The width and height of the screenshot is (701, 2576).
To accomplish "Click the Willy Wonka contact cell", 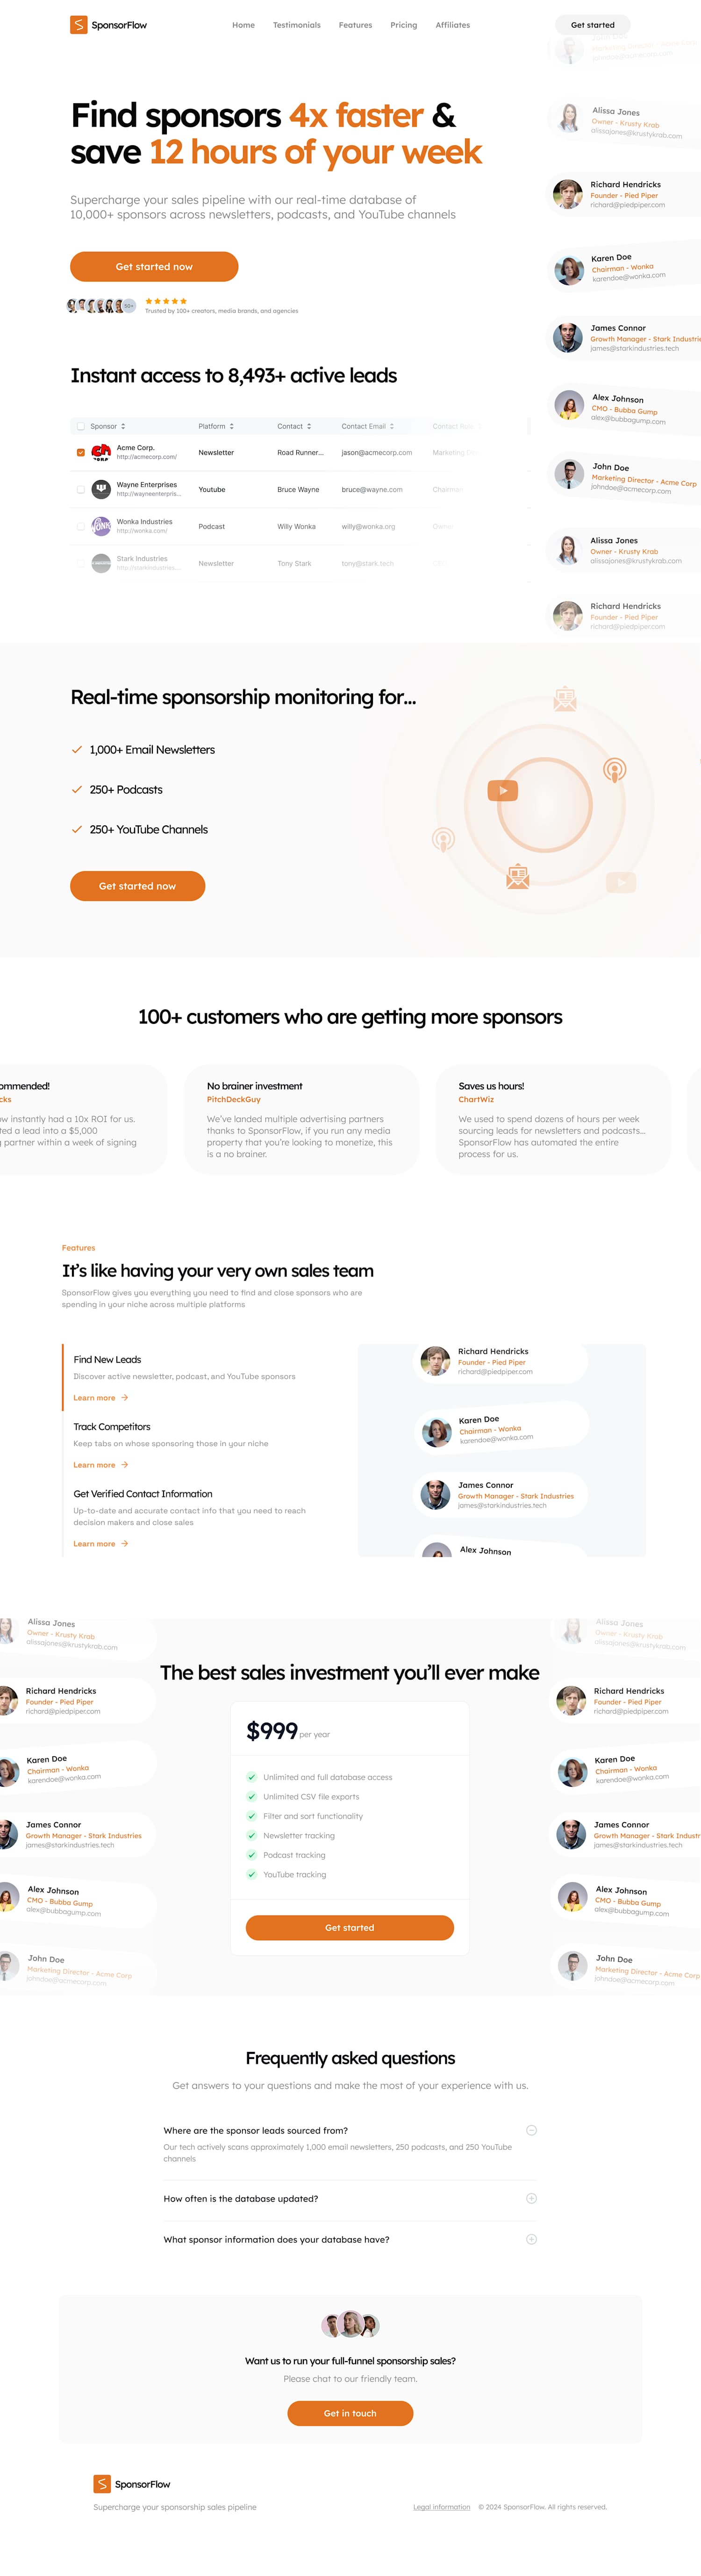I will point(297,526).
